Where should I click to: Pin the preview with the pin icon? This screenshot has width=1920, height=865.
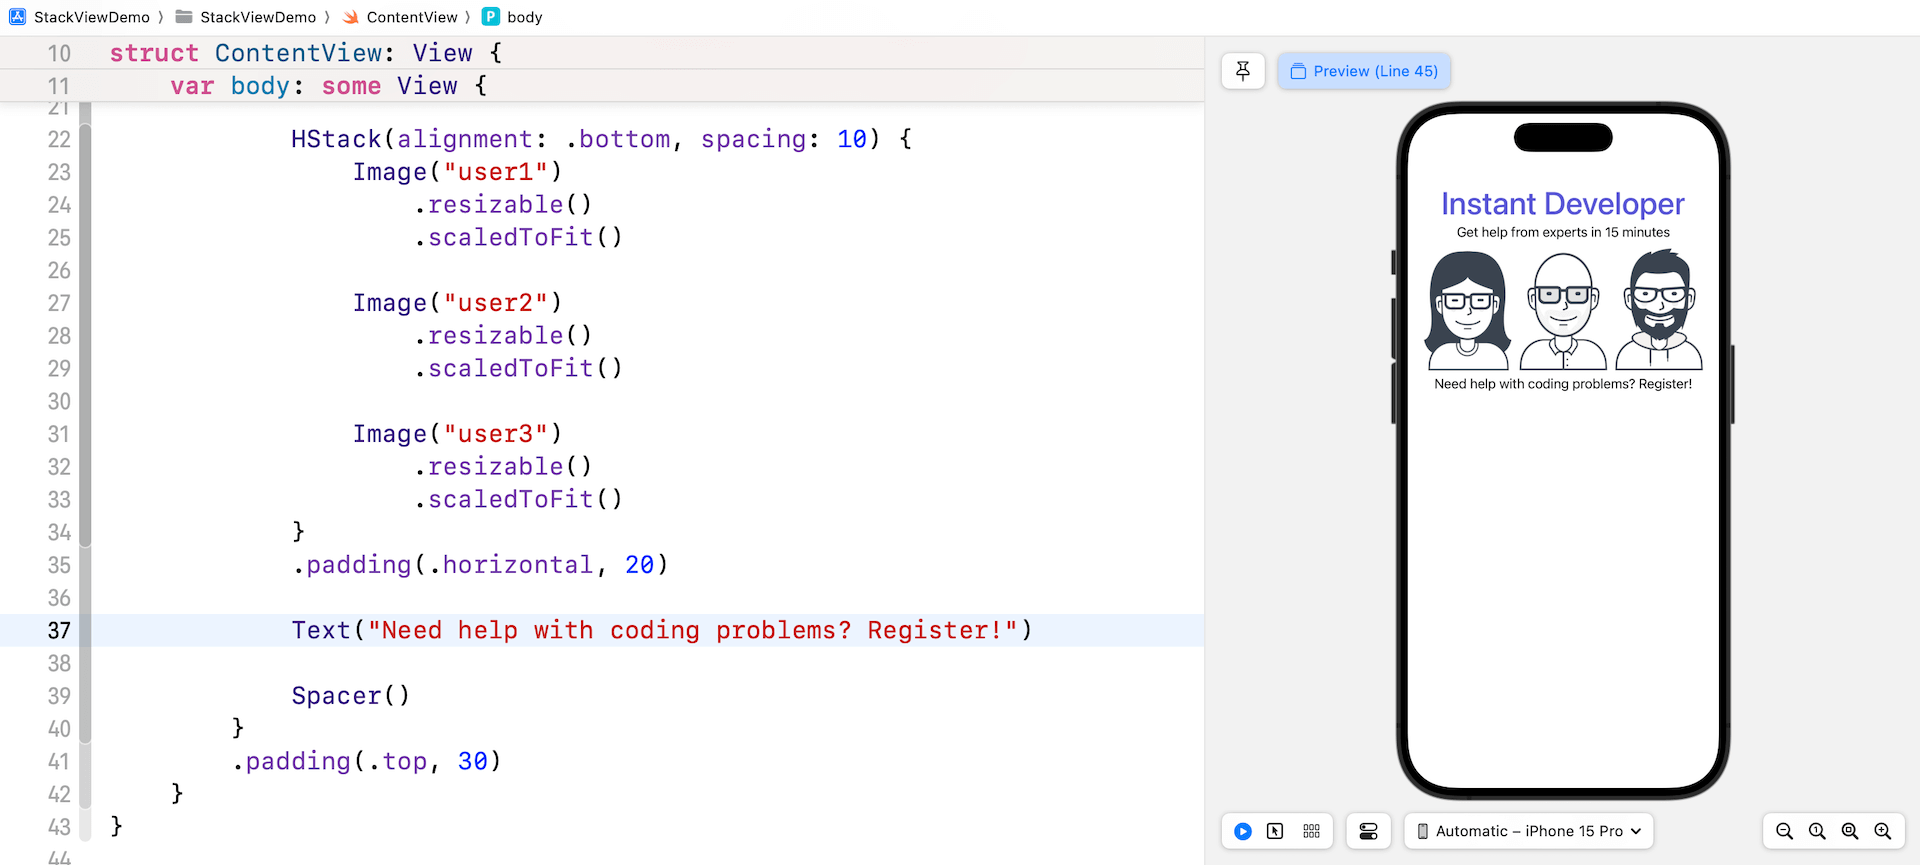click(x=1243, y=71)
